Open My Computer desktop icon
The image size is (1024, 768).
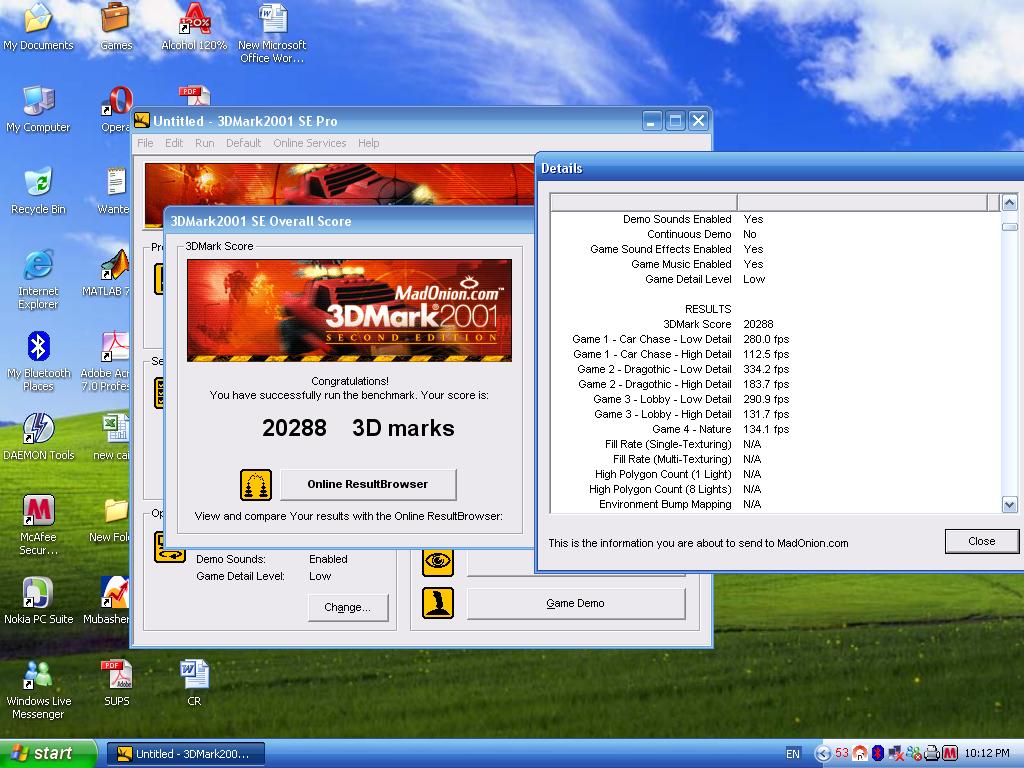[38, 108]
